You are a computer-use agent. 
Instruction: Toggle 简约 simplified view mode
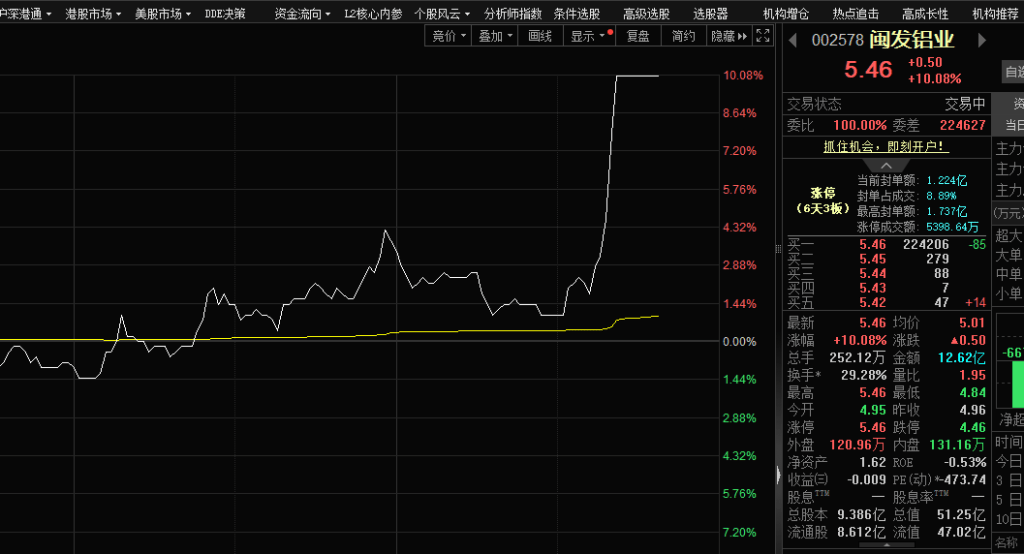point(683,36)
